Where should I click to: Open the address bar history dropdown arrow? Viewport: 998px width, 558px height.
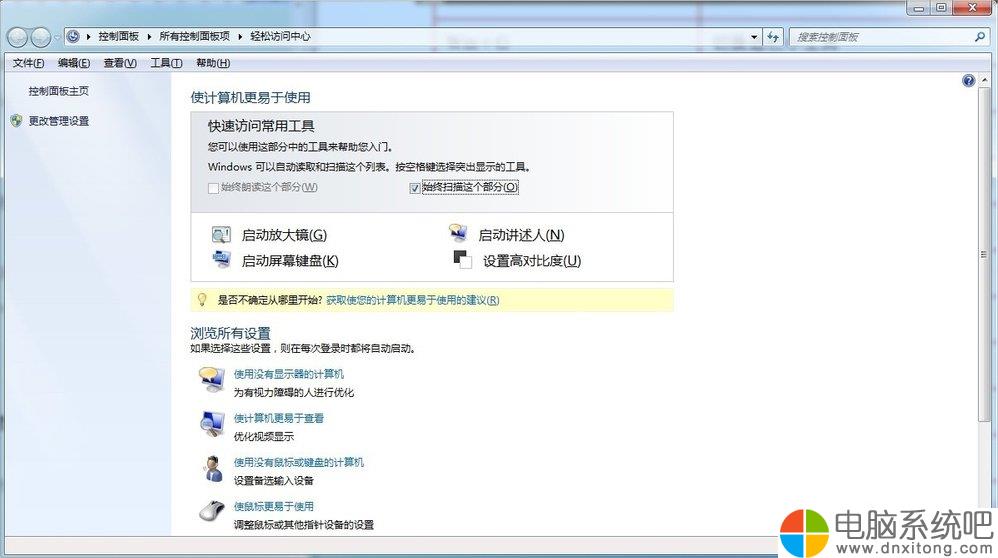[755, 37]
